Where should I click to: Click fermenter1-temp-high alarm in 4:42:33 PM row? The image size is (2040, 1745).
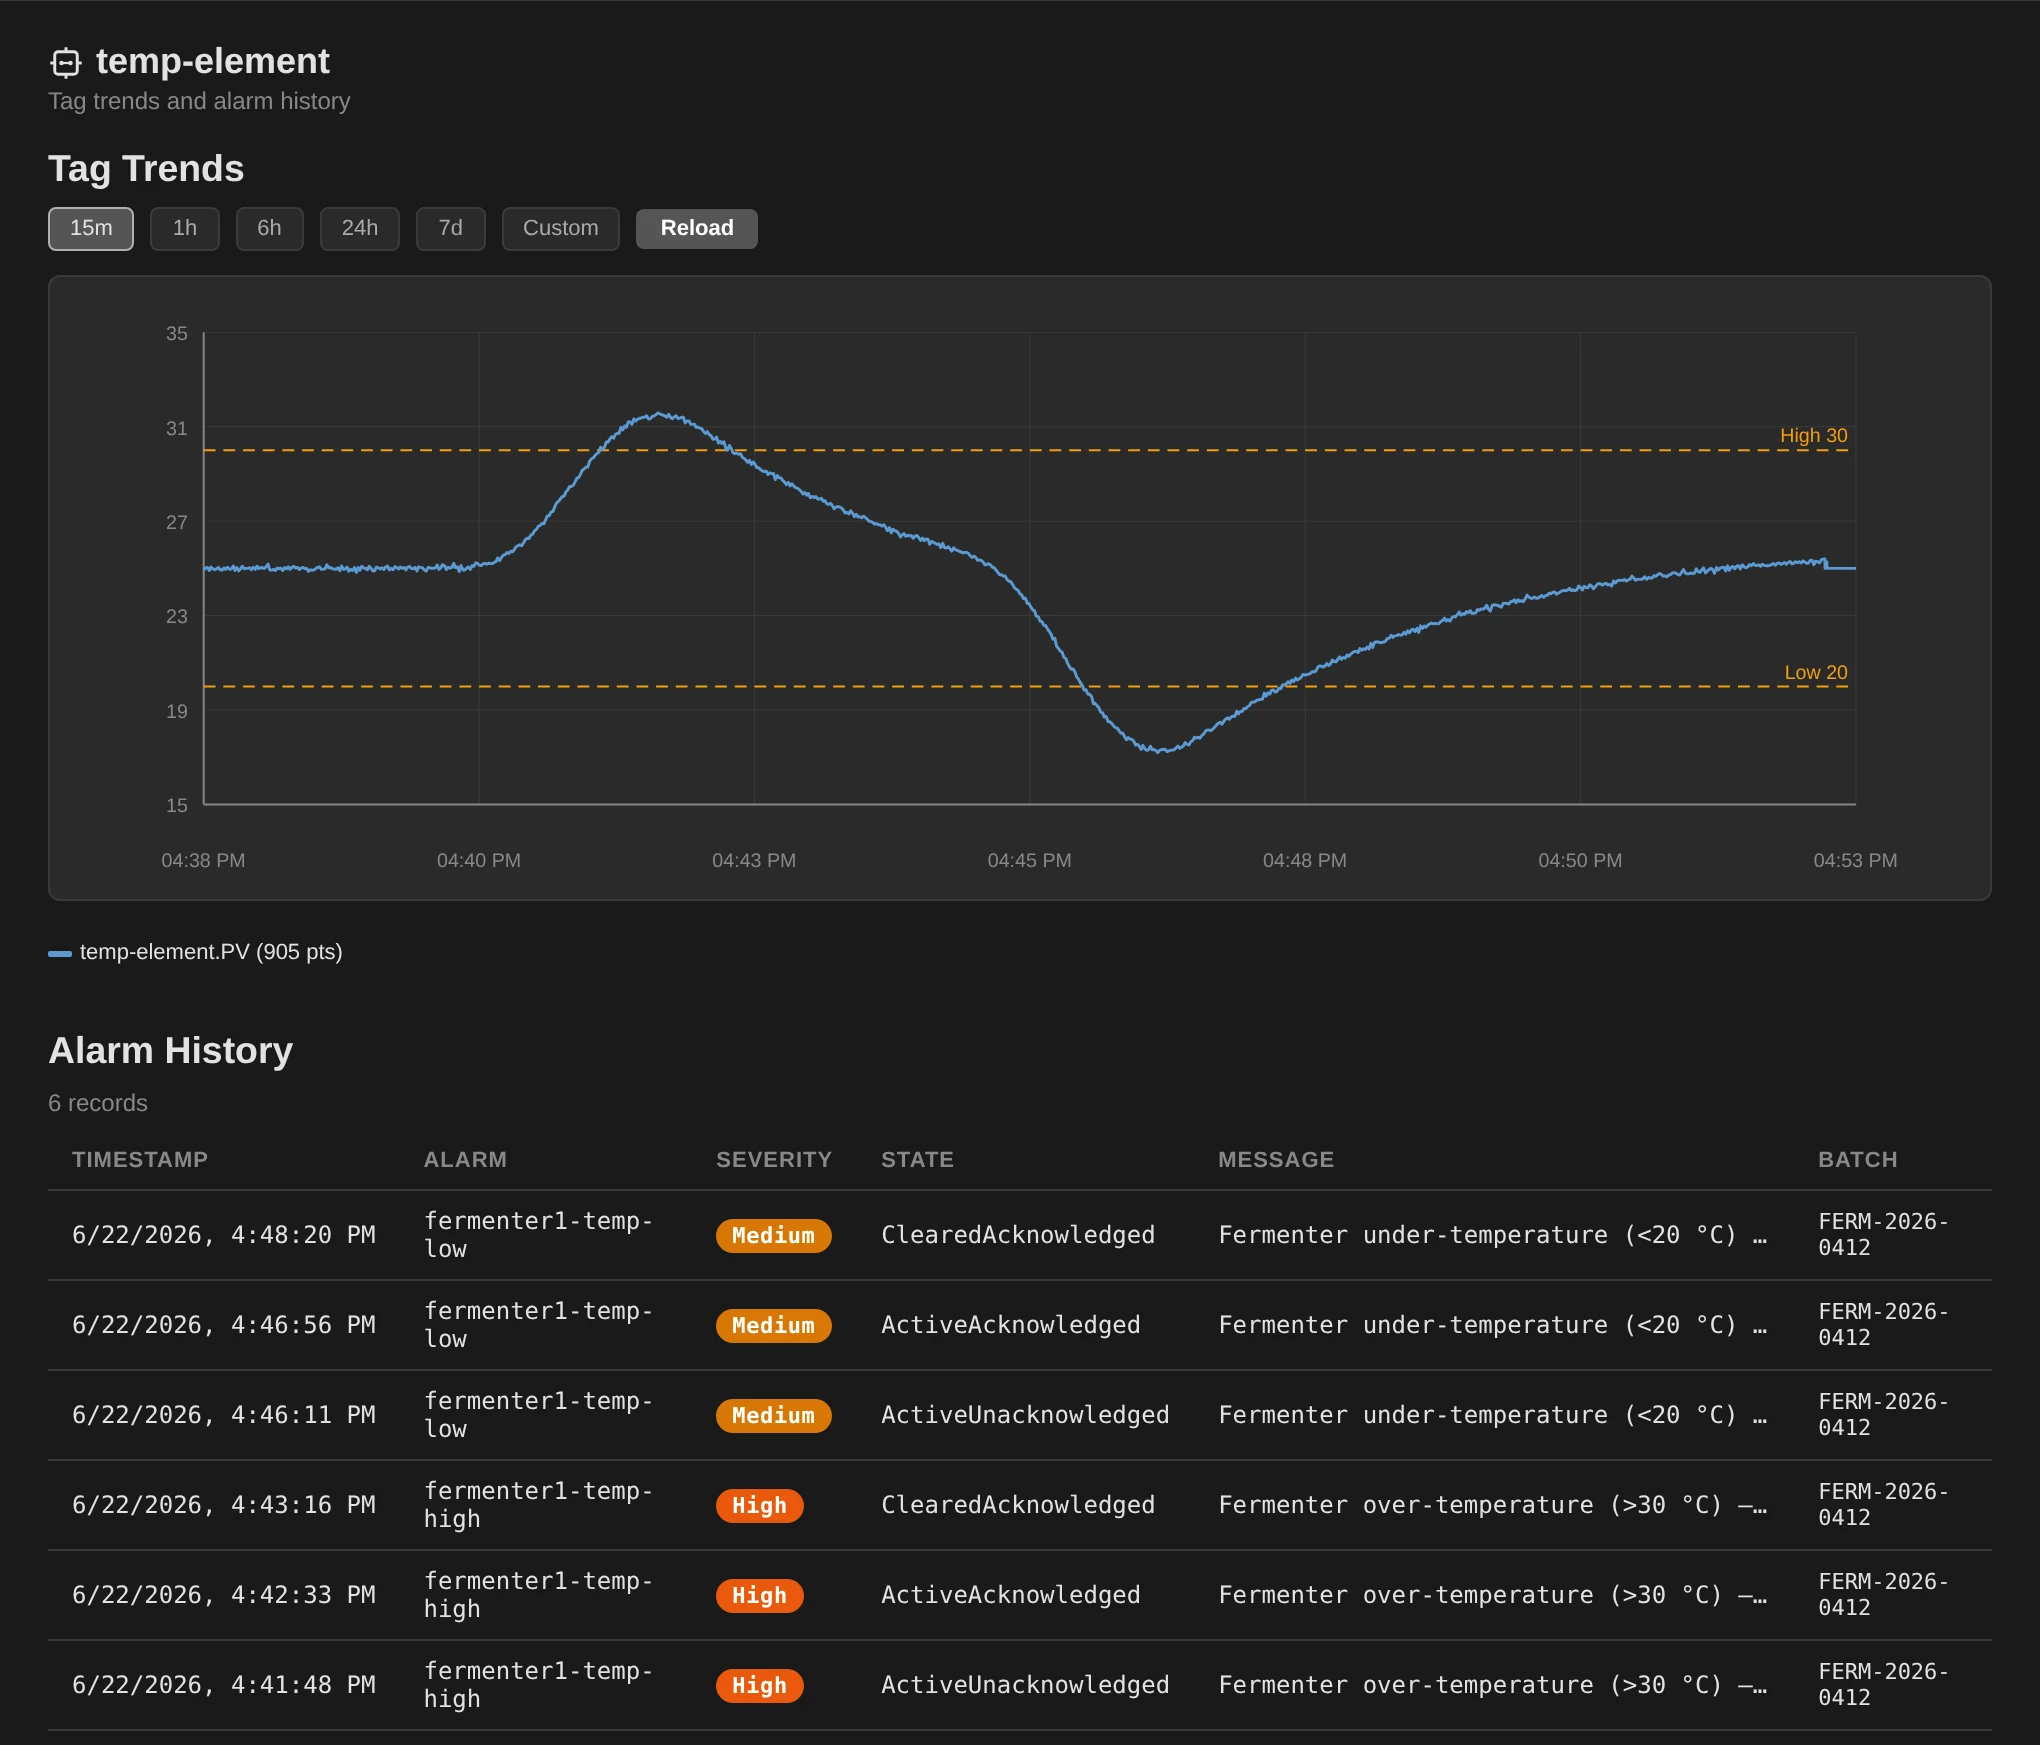tap(538, 1596)
